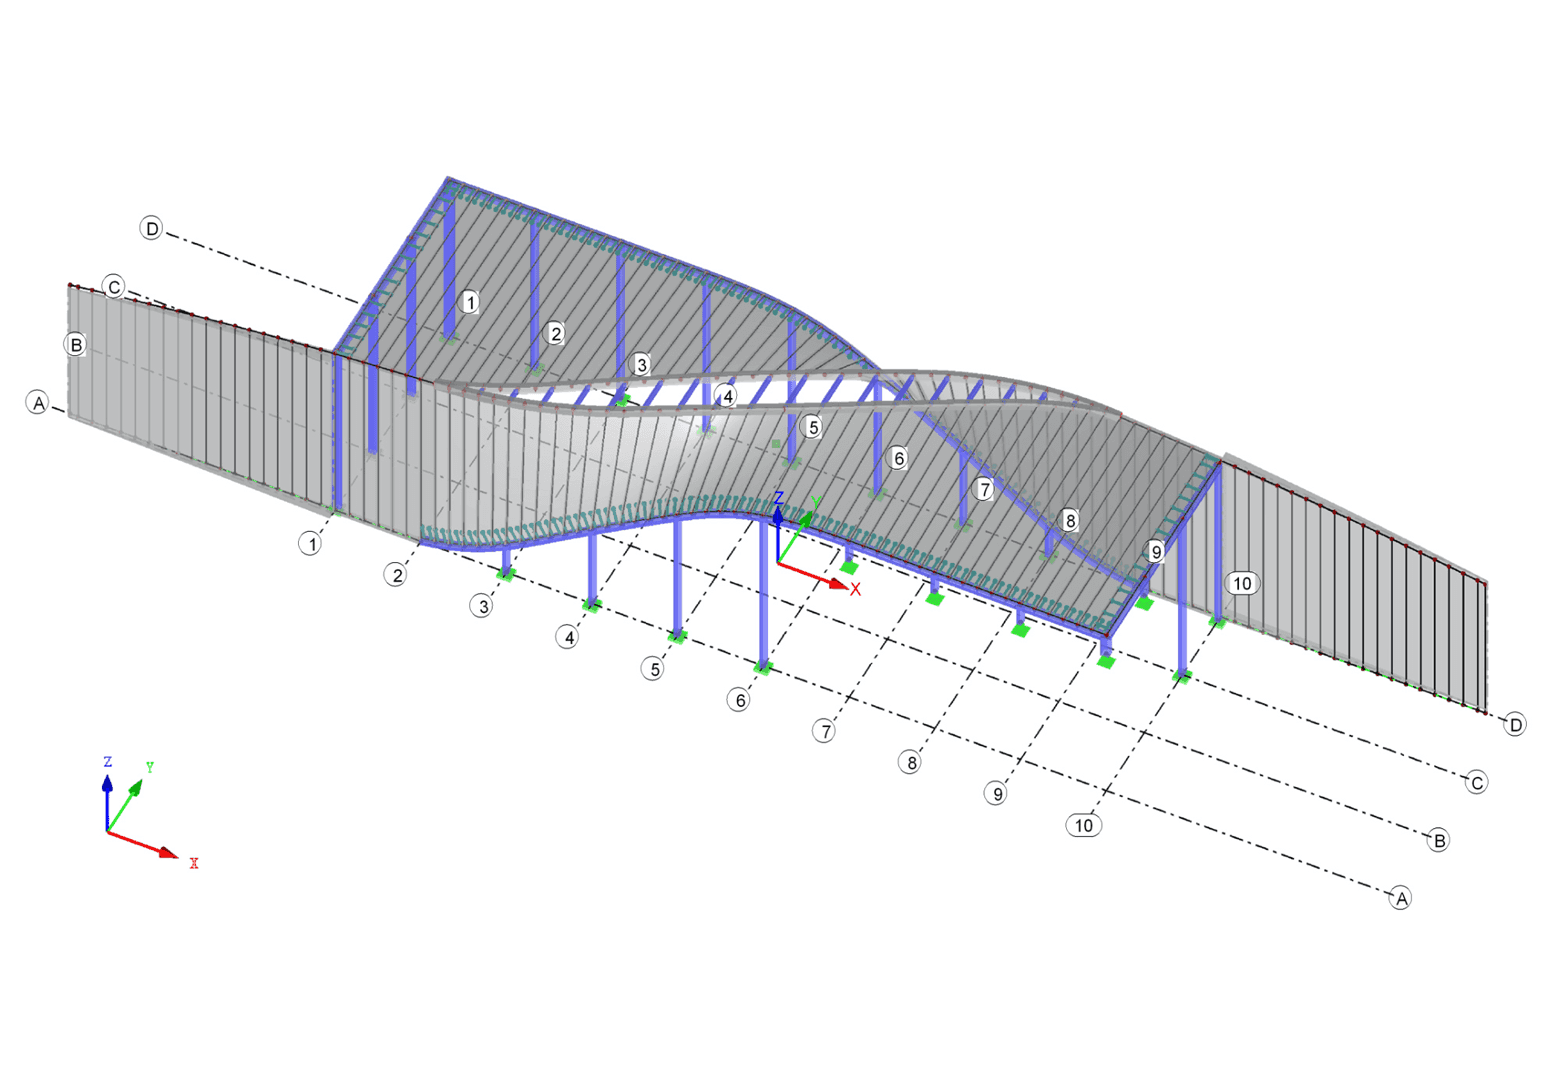The image size is (1555, 1080).
Task: Pick grid bubble 6 on the roof surface
Action: (x=899, y=458)
